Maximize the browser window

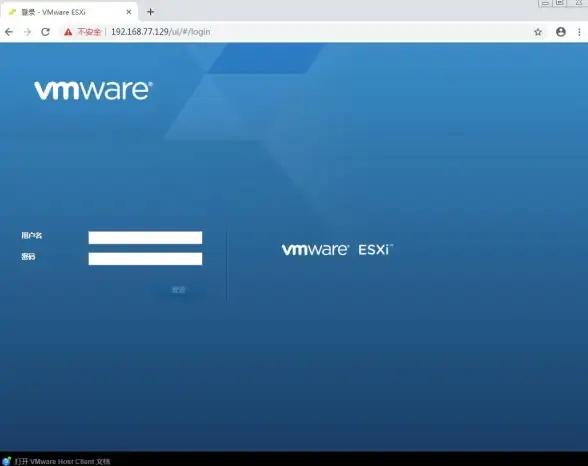(x=560, y=3)
